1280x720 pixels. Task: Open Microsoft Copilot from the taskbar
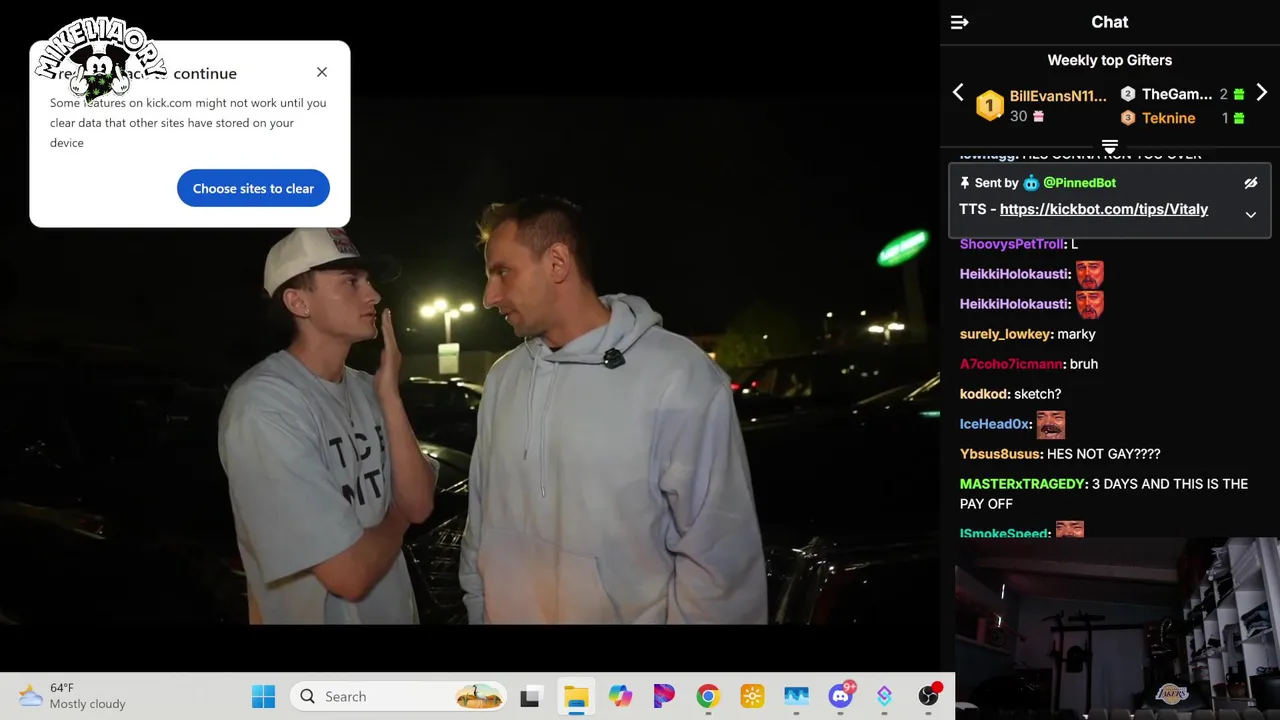point(620,696)
